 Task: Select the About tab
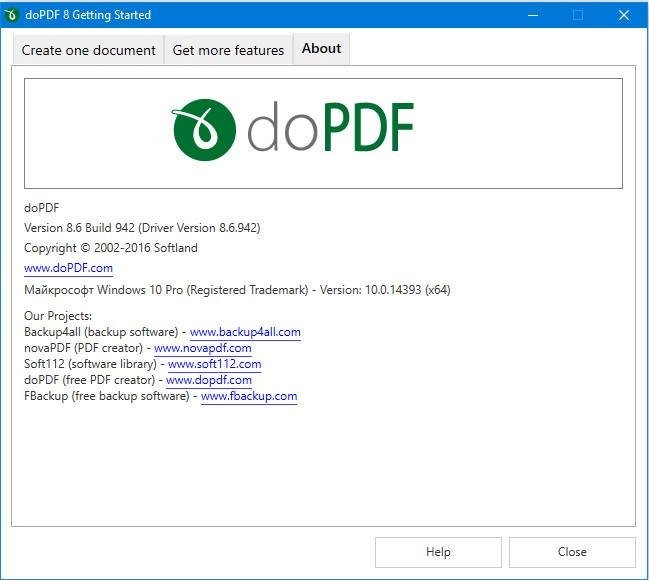(322, 49)
